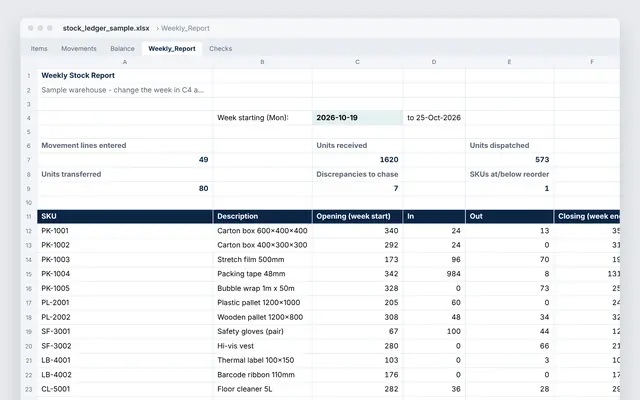Select the SKUs at/below reorder value 1

pos(509,188)
